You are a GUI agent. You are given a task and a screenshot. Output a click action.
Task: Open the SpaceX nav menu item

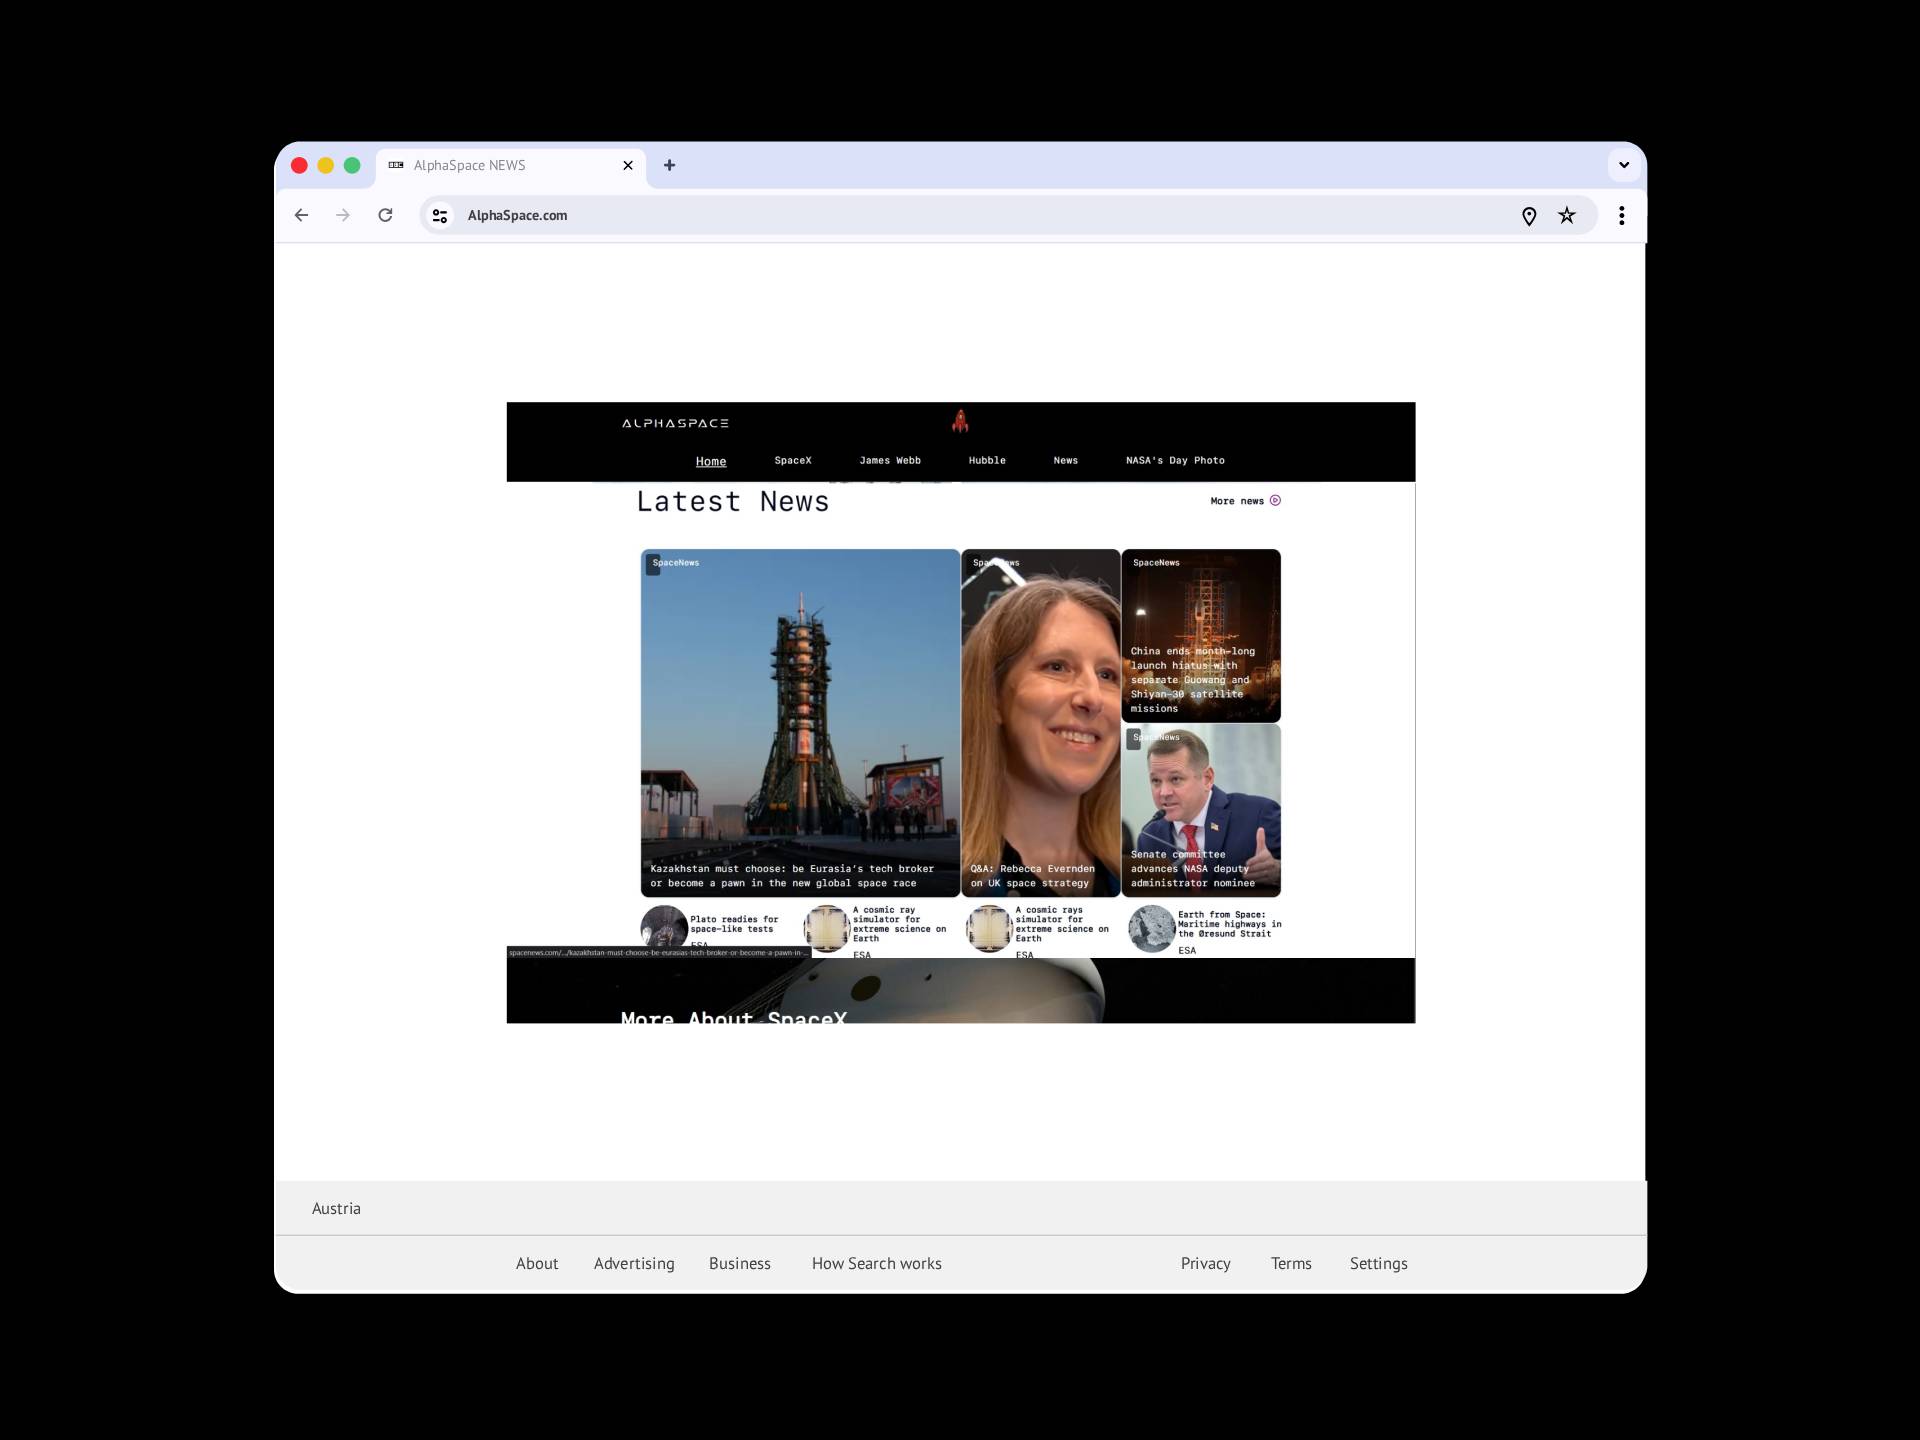point(792,461)
